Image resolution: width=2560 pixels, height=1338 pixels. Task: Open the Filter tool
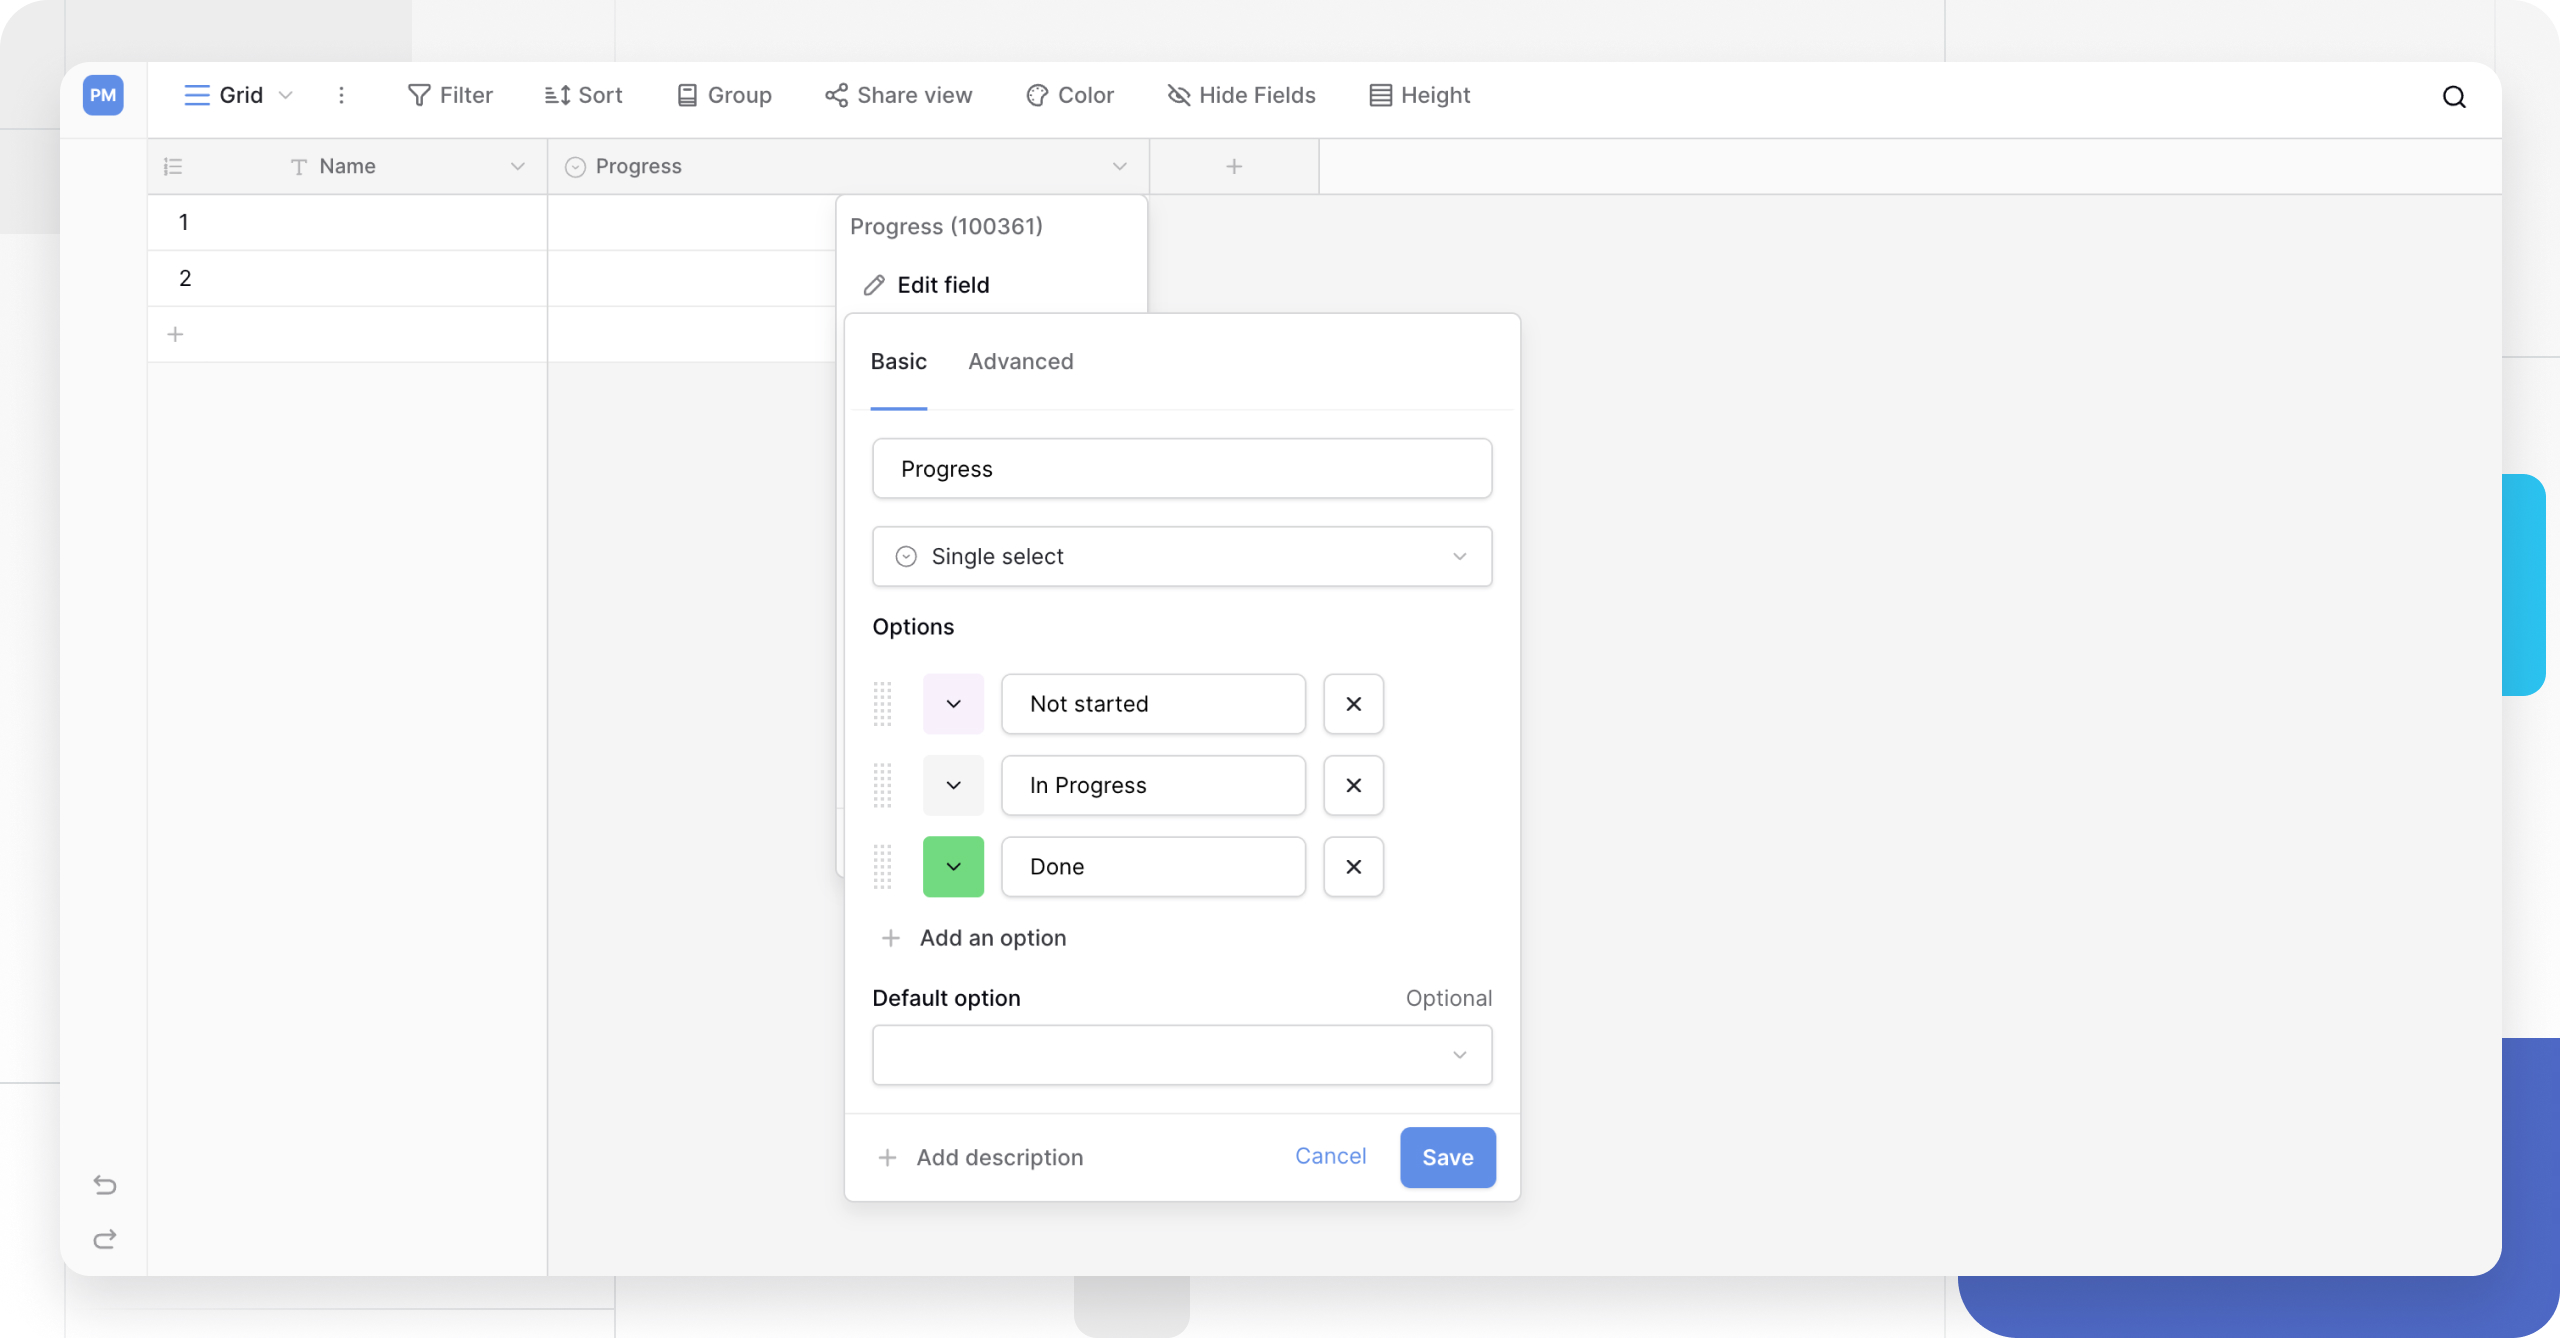[x=449, y=95]
